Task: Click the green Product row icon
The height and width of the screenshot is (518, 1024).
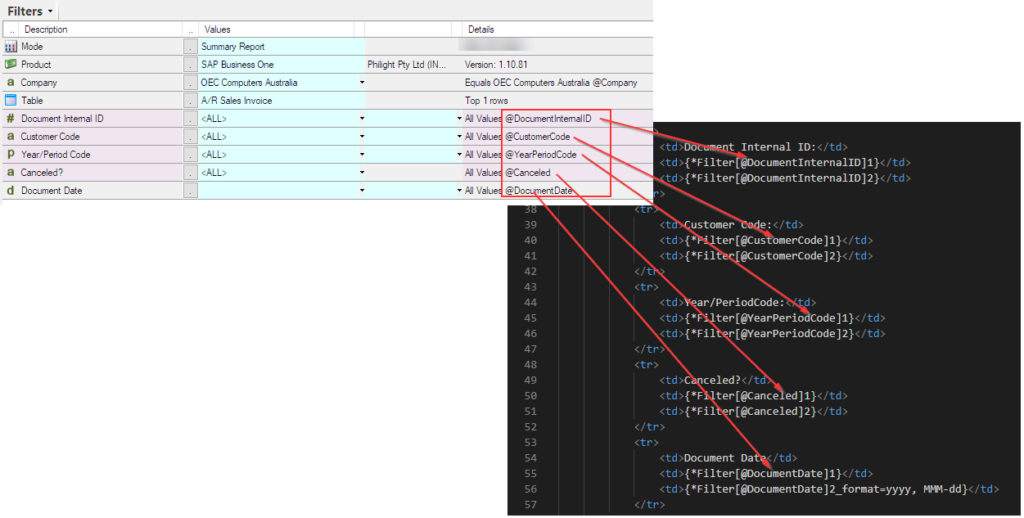Action: (x=10, y=64)
